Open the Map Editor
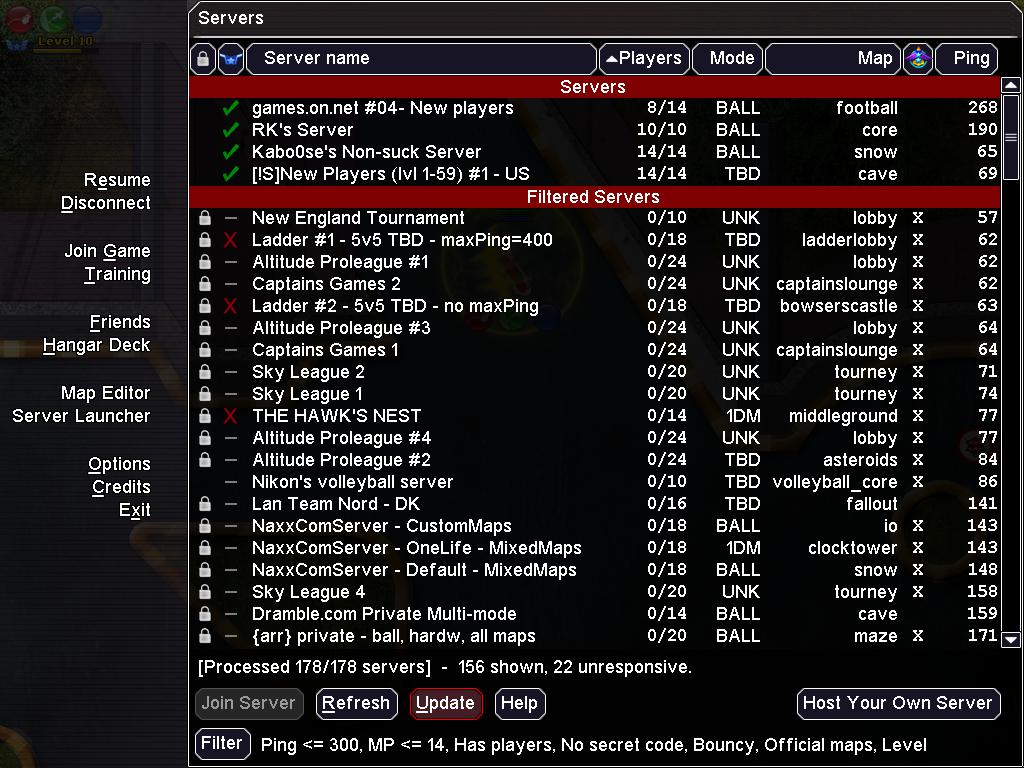1024x768 pixels. coord(106,393)
